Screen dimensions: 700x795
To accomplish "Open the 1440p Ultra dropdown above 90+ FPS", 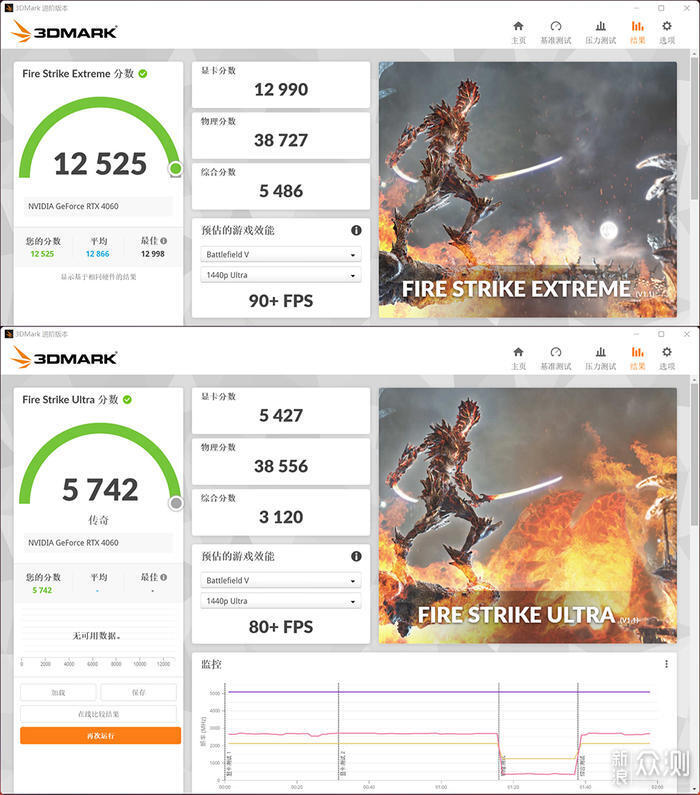I will (281, 275).
